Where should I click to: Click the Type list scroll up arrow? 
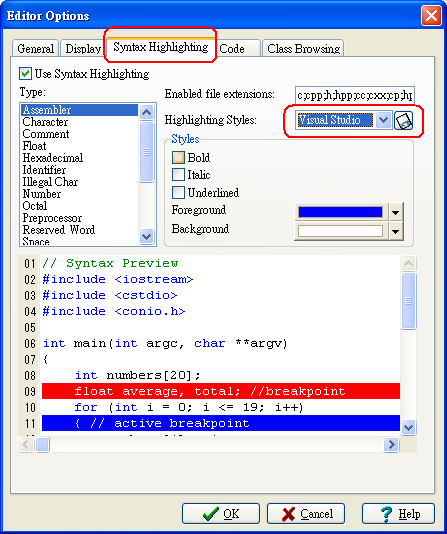click(x=146, y=112)
